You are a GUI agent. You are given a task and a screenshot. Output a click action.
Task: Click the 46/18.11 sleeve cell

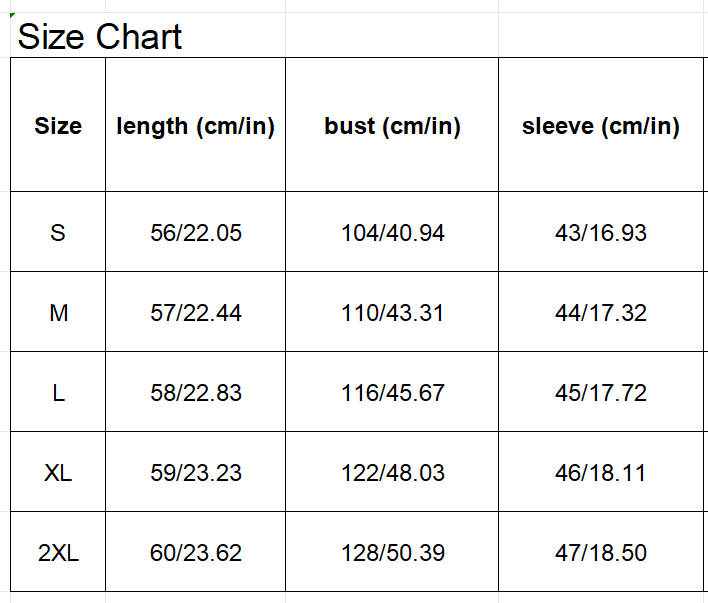[x=600, y=473]
